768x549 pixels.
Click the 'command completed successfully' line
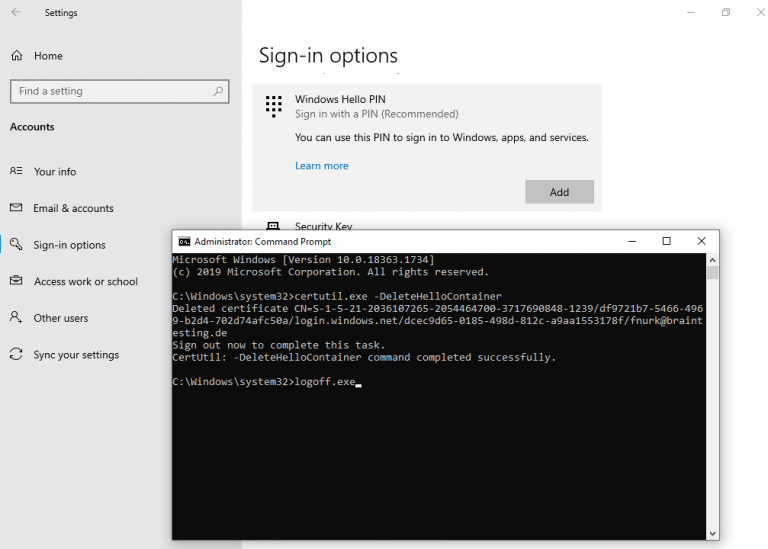(364, 358)
